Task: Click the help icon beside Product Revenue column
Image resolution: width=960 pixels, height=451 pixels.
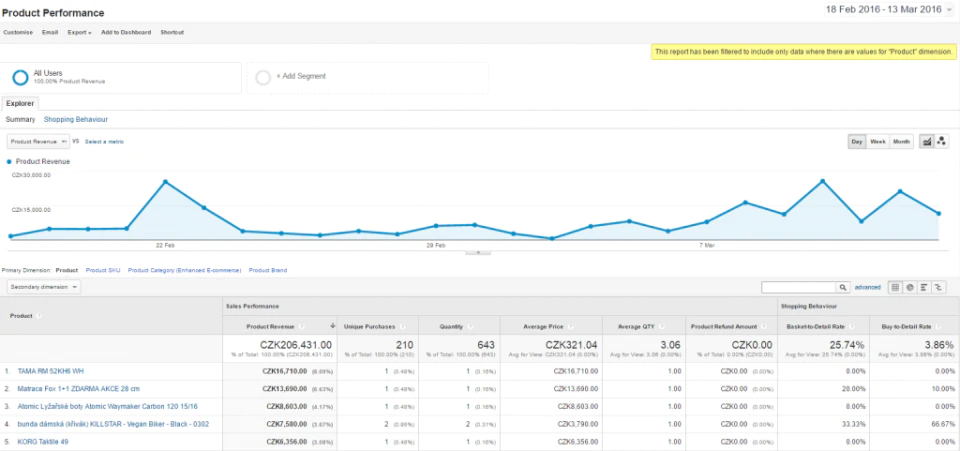Action: (302, 326)
